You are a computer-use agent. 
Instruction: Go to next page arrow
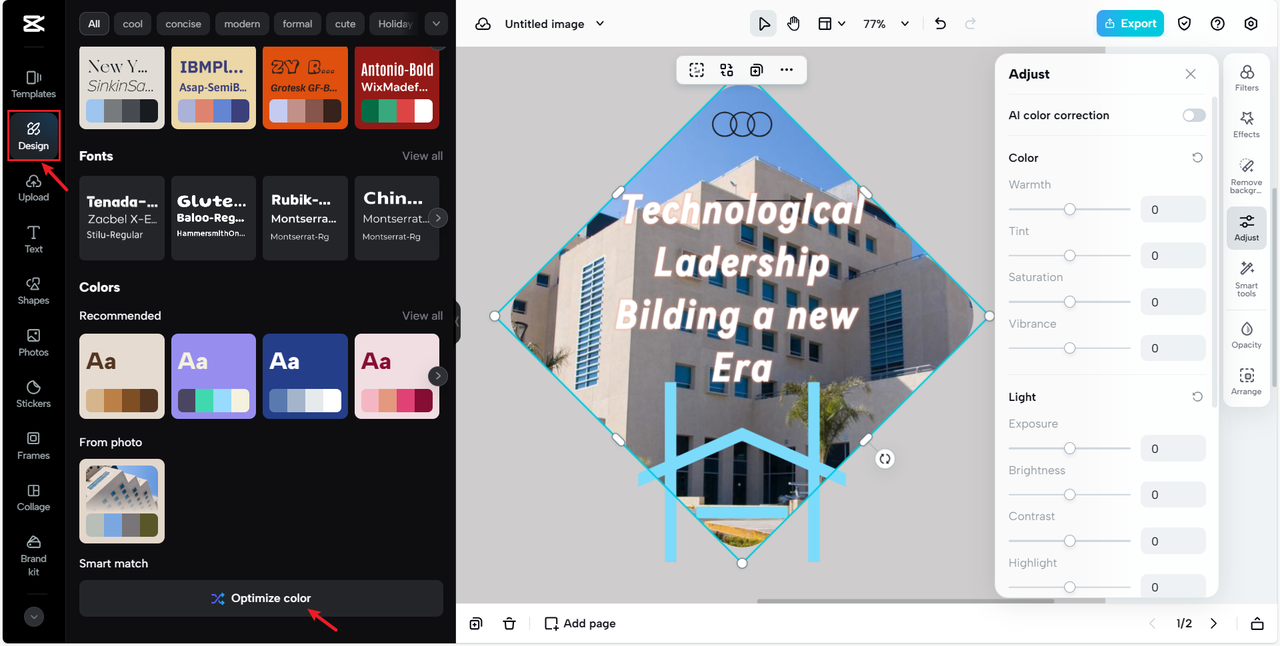[x=1214, y=624]
